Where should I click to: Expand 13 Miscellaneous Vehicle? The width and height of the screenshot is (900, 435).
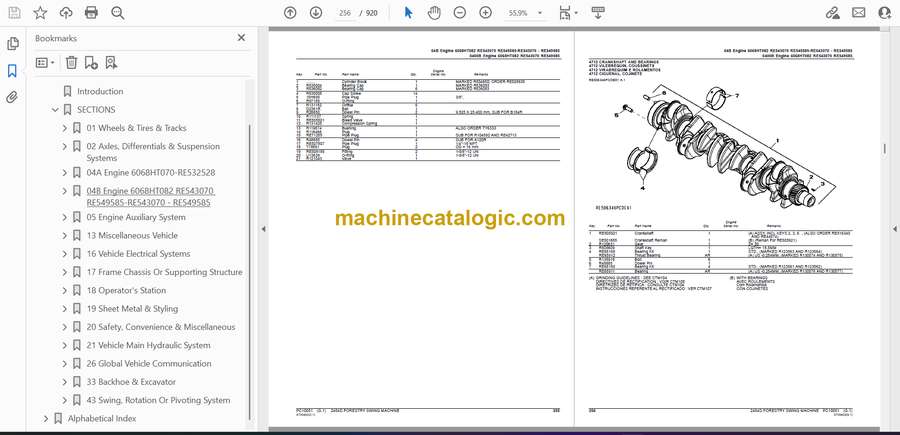(64, 235)
